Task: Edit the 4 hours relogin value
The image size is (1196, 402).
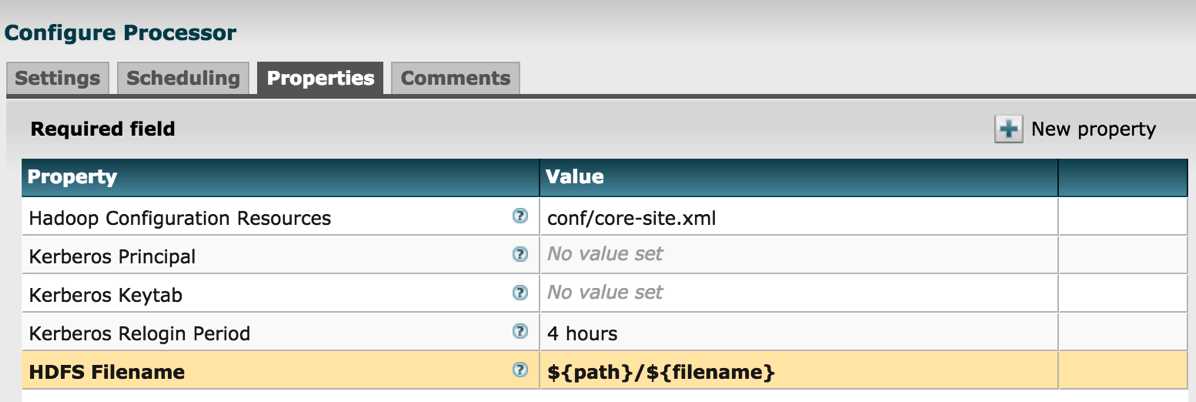Action: (x=799, y=333)
